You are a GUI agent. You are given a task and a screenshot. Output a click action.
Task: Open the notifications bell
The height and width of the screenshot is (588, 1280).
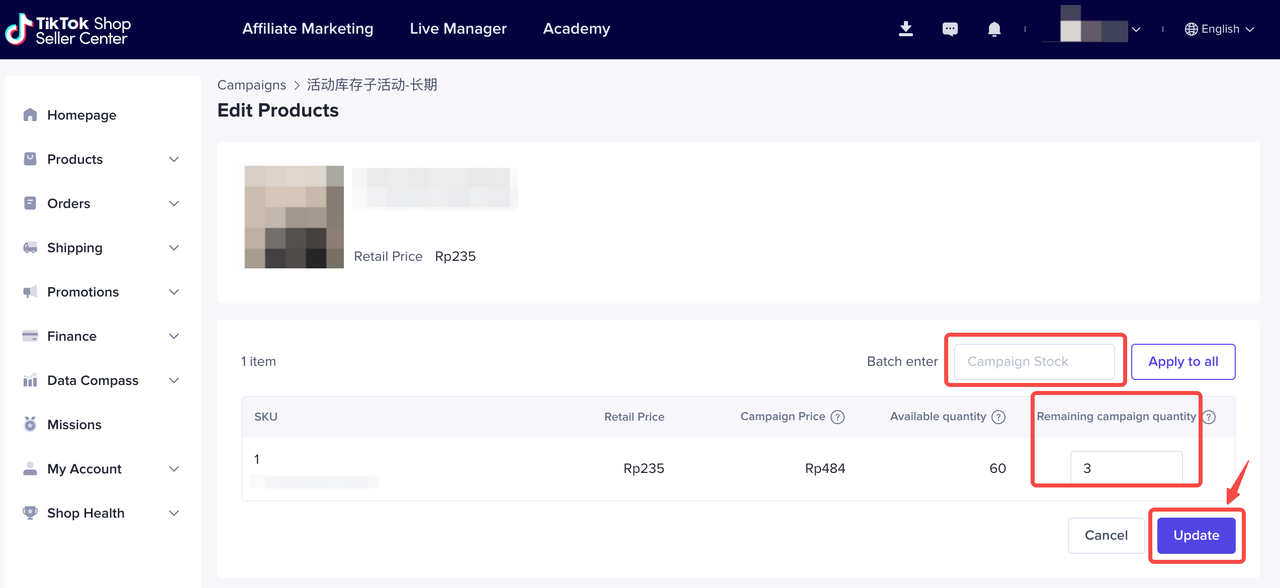pyautogui.click(x=994, y=29)
